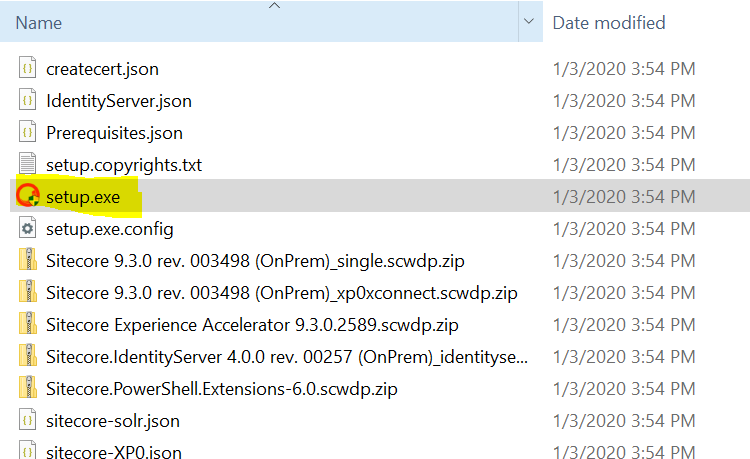Select the file name setup.exe
Viewport: 750px width, 459px height.
83,197
